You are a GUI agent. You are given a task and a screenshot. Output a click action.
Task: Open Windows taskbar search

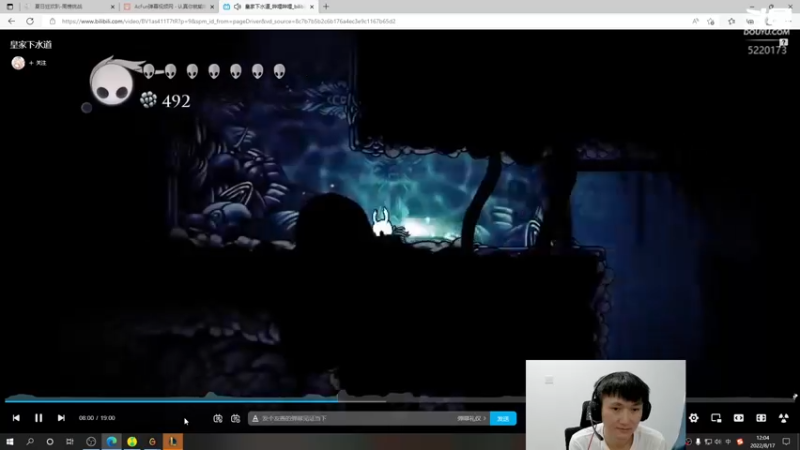pyautogui.click(x=30, y=442)
